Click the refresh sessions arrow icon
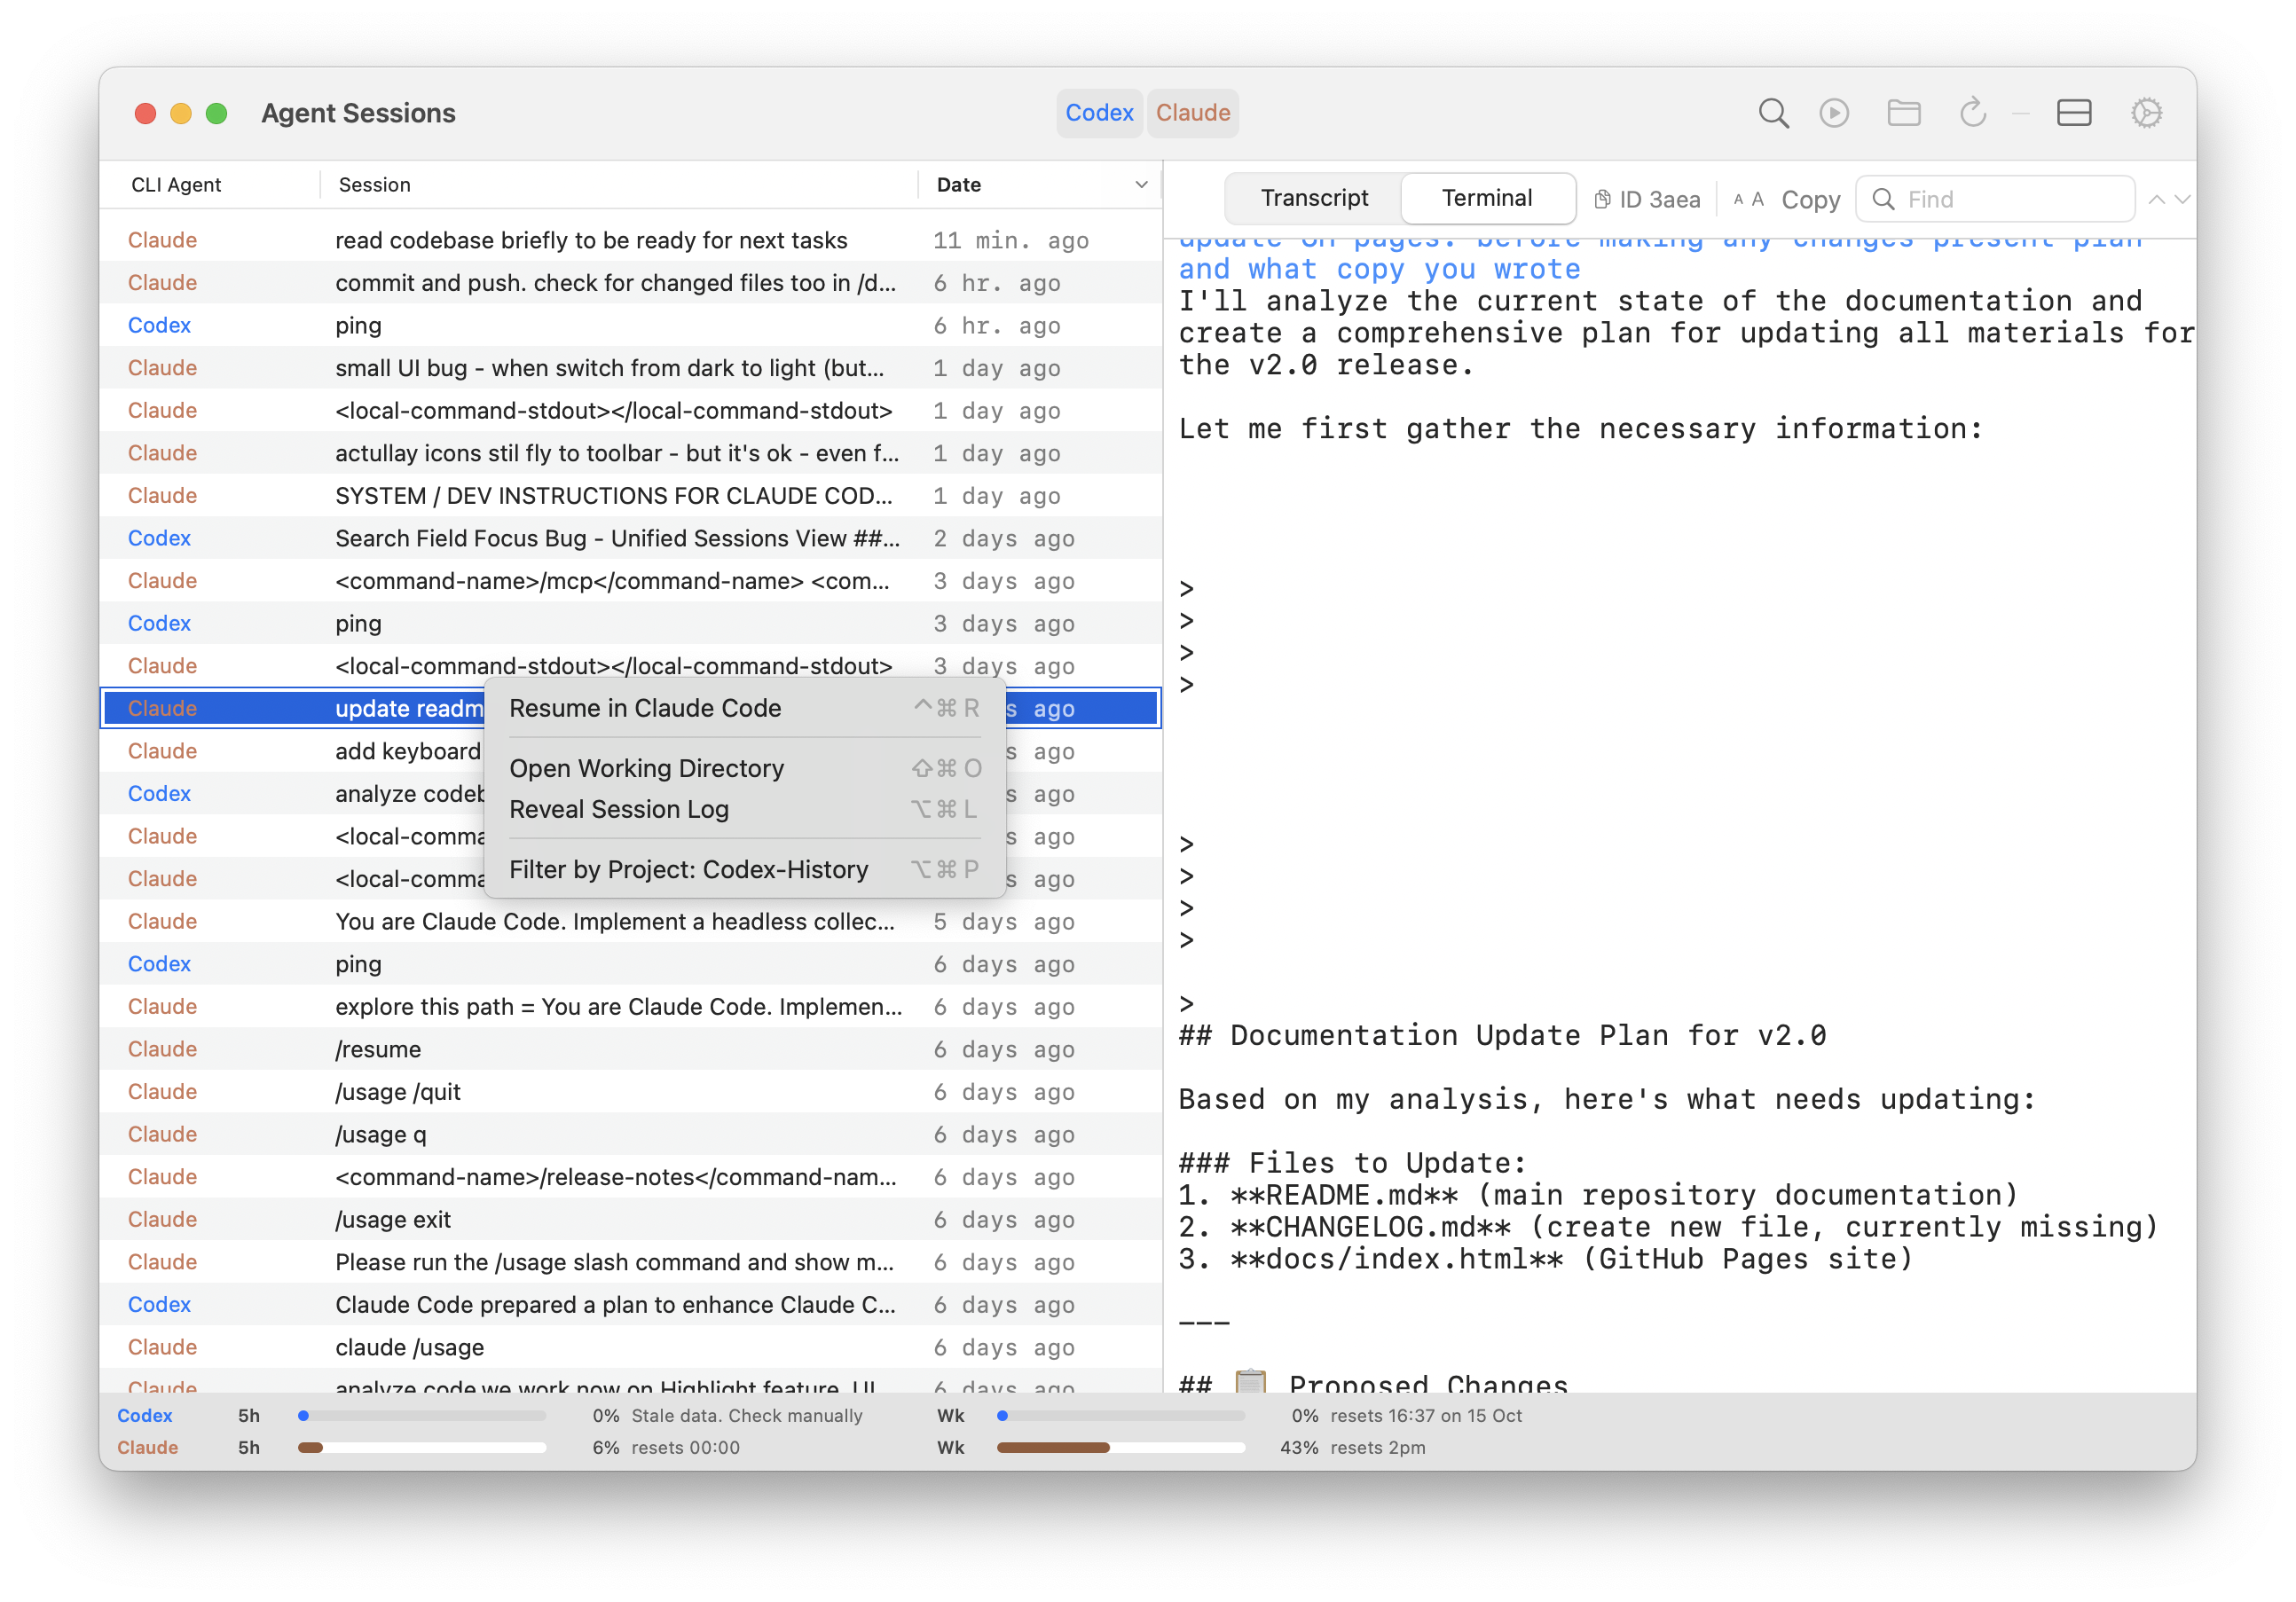The image size is (2296, 1602). click(x=1972, y=113)
